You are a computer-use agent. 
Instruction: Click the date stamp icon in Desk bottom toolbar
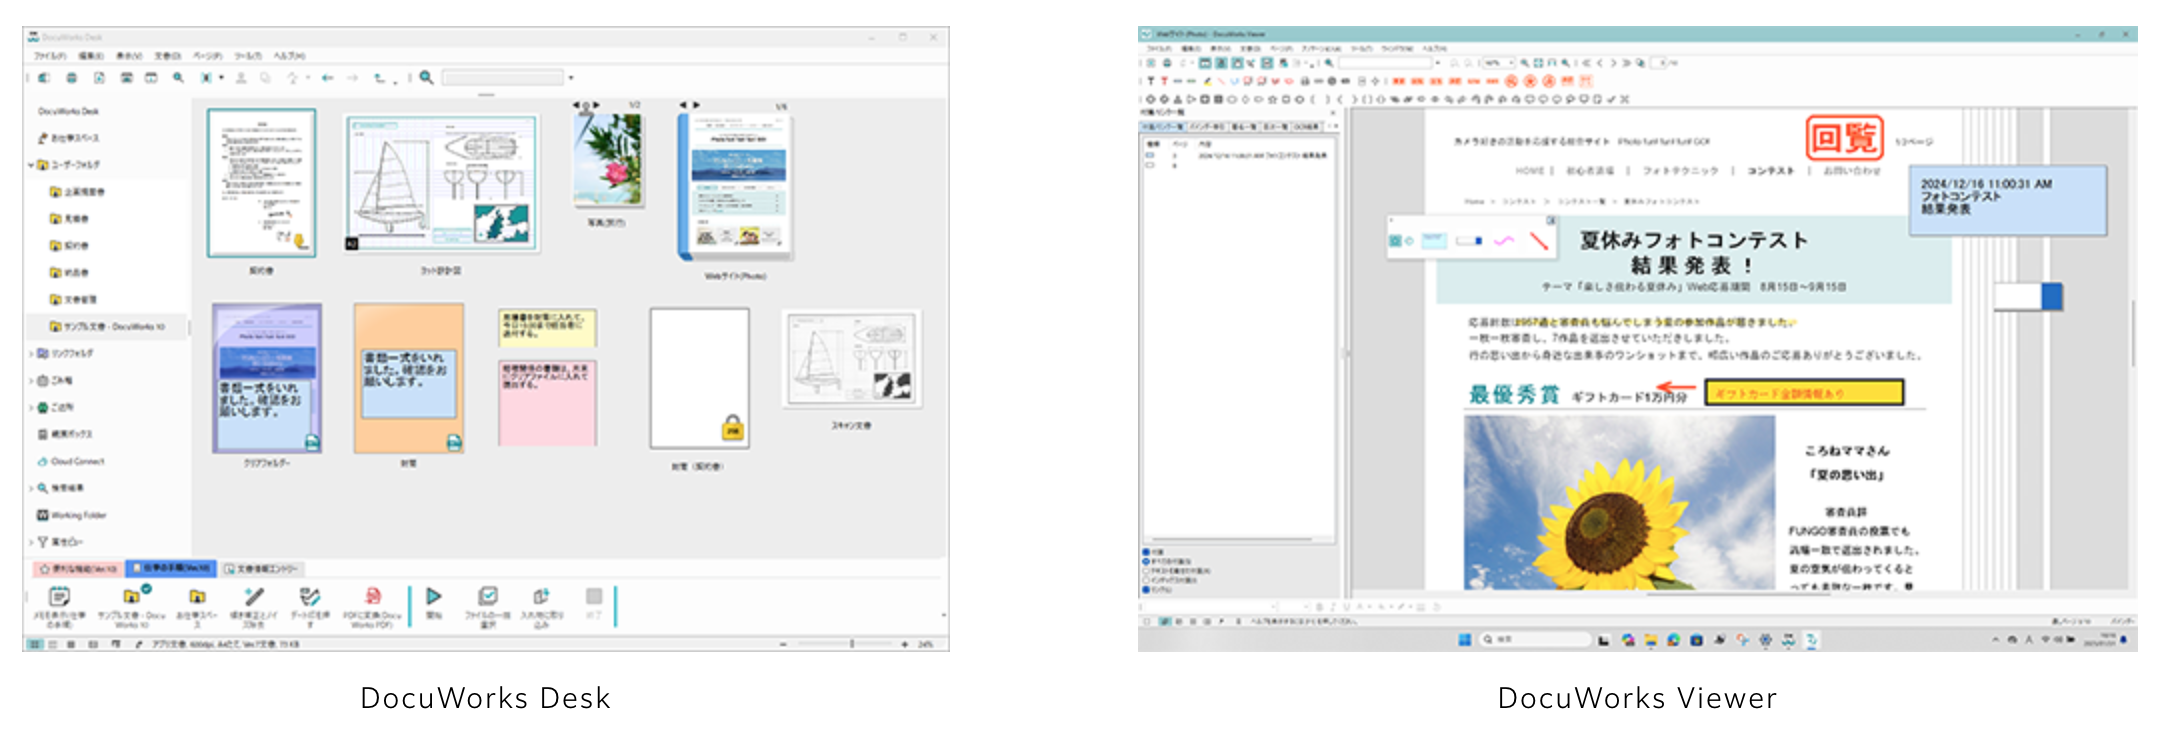coord(310,596)
